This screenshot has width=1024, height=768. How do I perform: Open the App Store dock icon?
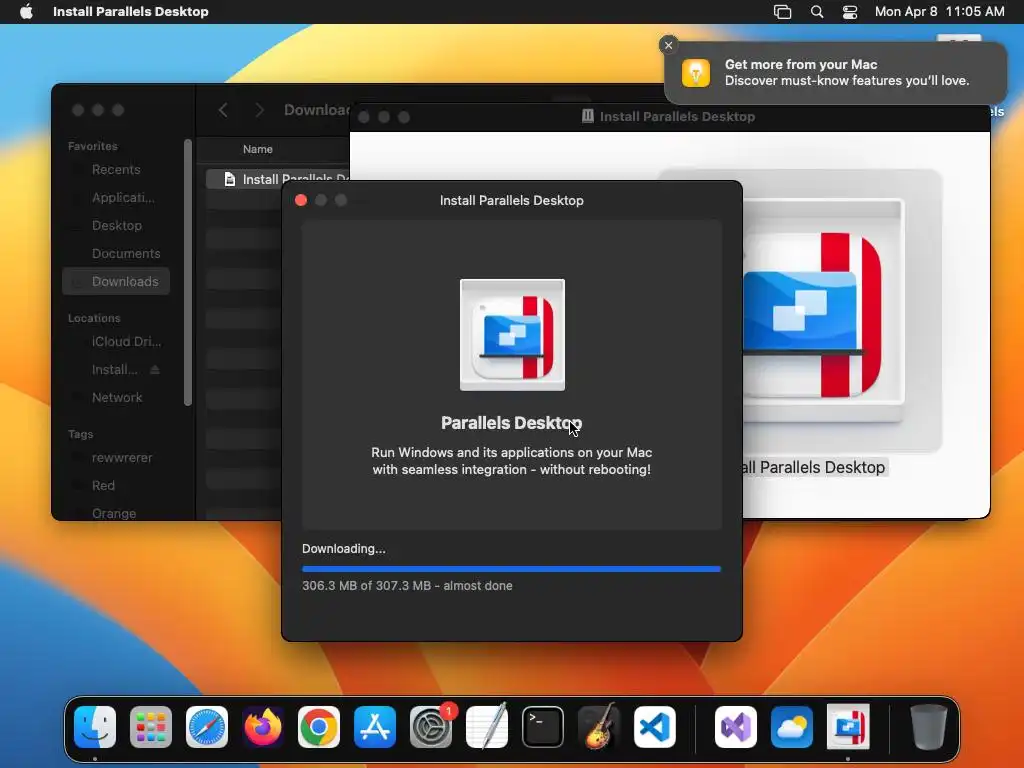[375, 727]
